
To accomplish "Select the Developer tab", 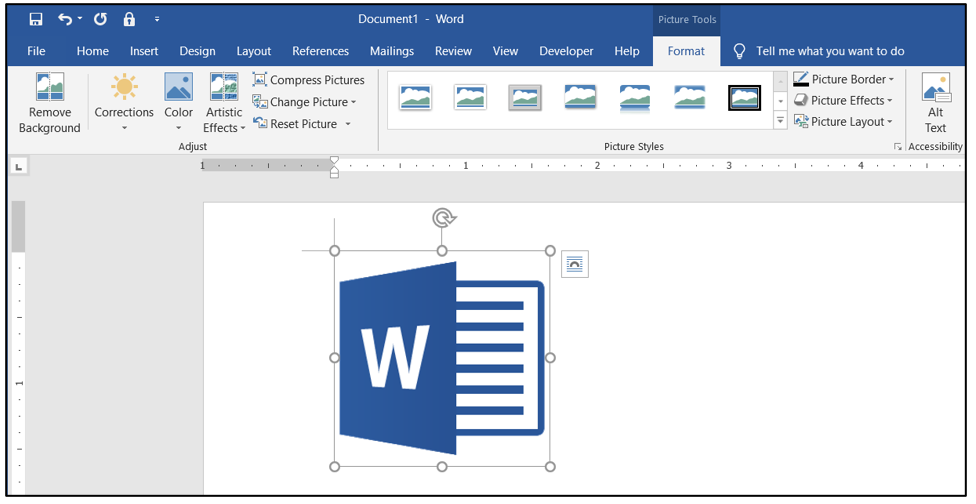I will click(566, 51).
